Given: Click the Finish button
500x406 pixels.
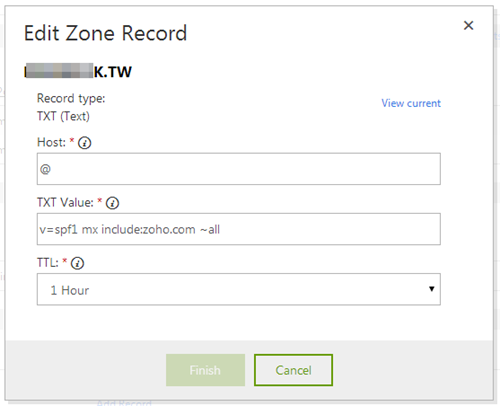Looking at the screenshot, I should 205,370.
